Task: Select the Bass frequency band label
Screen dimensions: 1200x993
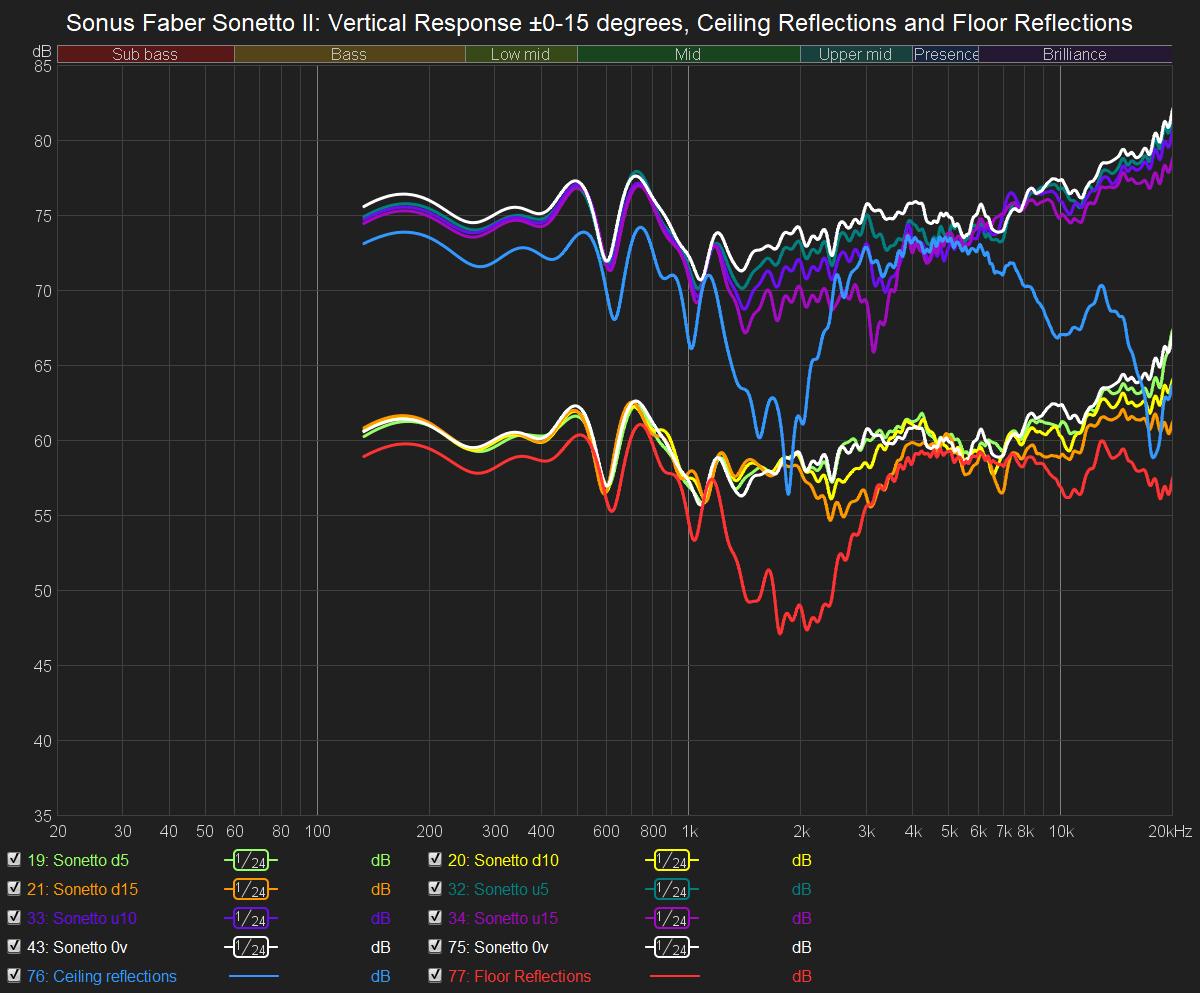Action: [349, 54]
